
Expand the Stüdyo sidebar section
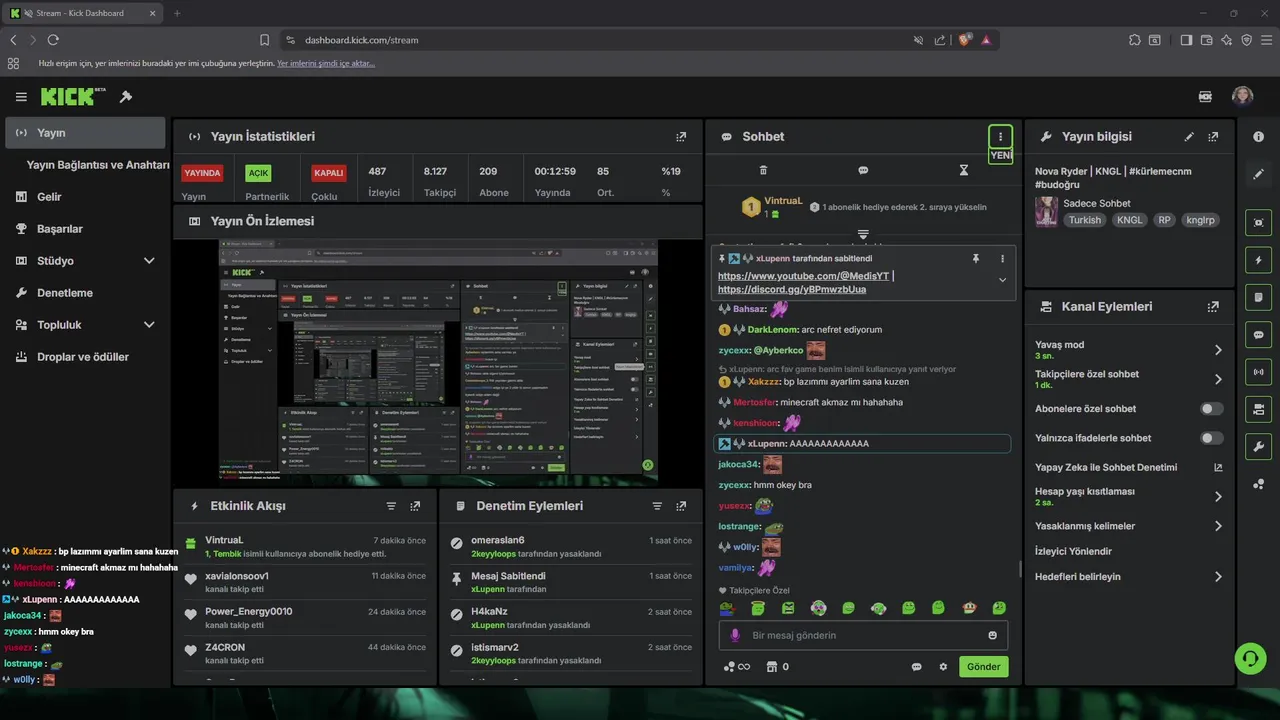tap(149, 261)
